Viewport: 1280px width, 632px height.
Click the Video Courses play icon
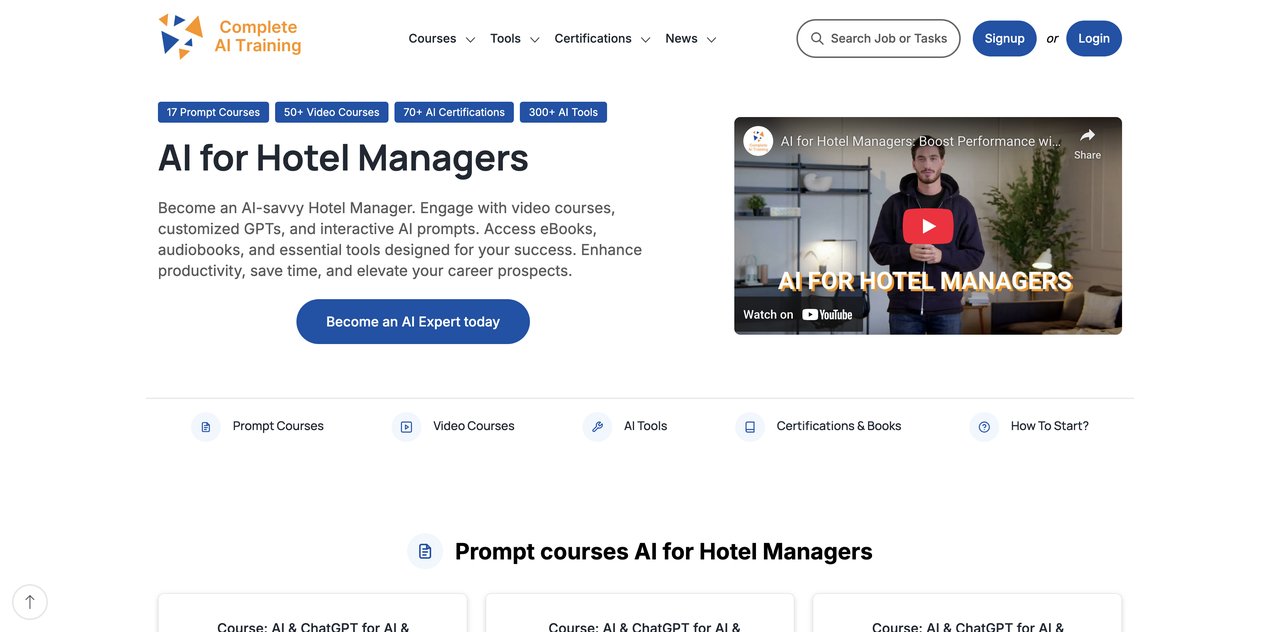(406, 427)
